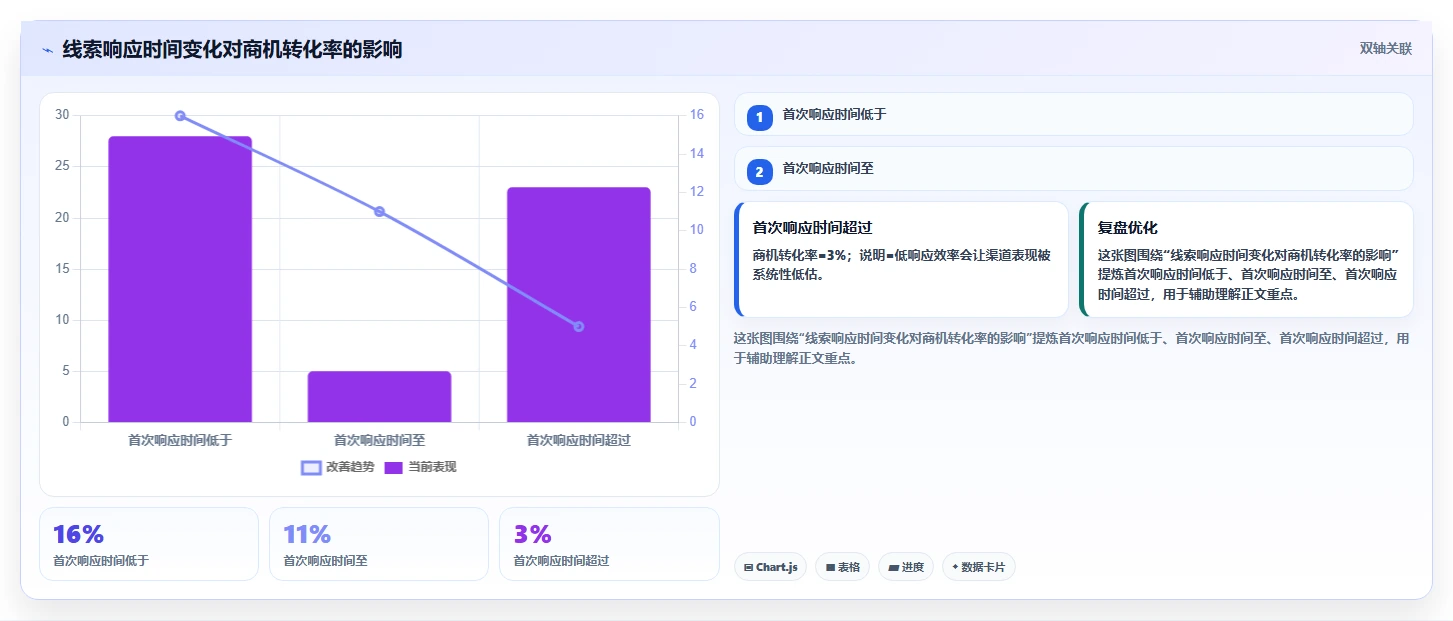
Task: Click the x-axis label 首次响应时间至
Action: (379, 439)
